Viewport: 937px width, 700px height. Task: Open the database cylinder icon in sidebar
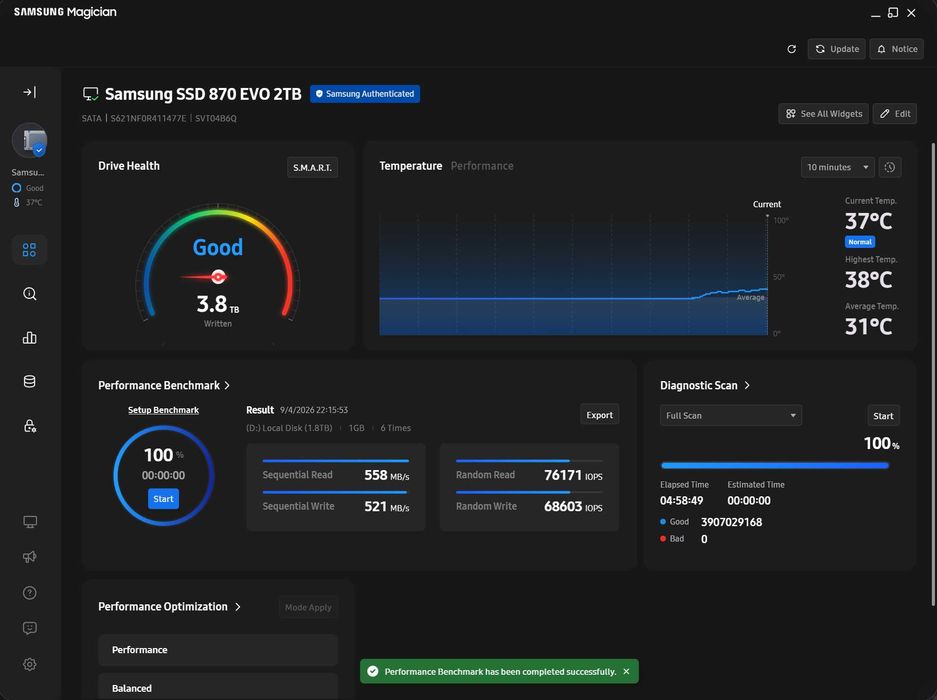pyautogui.click(x=29, y=381)
